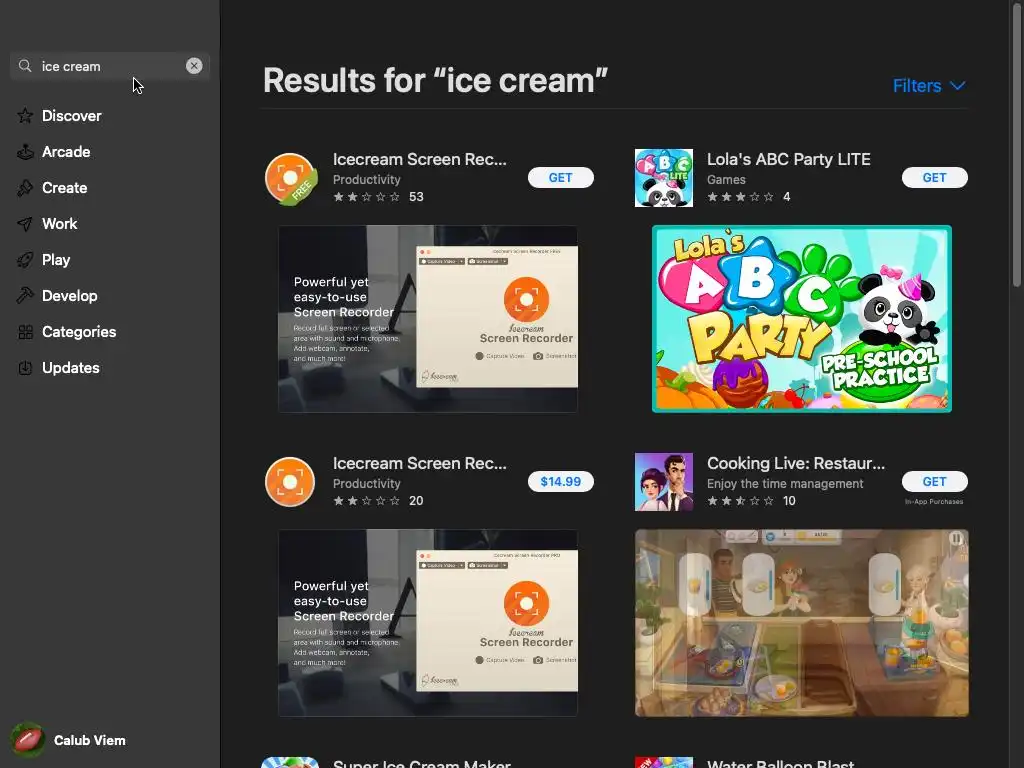1024x768 pixels.
Task: Click the "Games" category under Lola's ABC Party
Action: [x=726, y=180]
